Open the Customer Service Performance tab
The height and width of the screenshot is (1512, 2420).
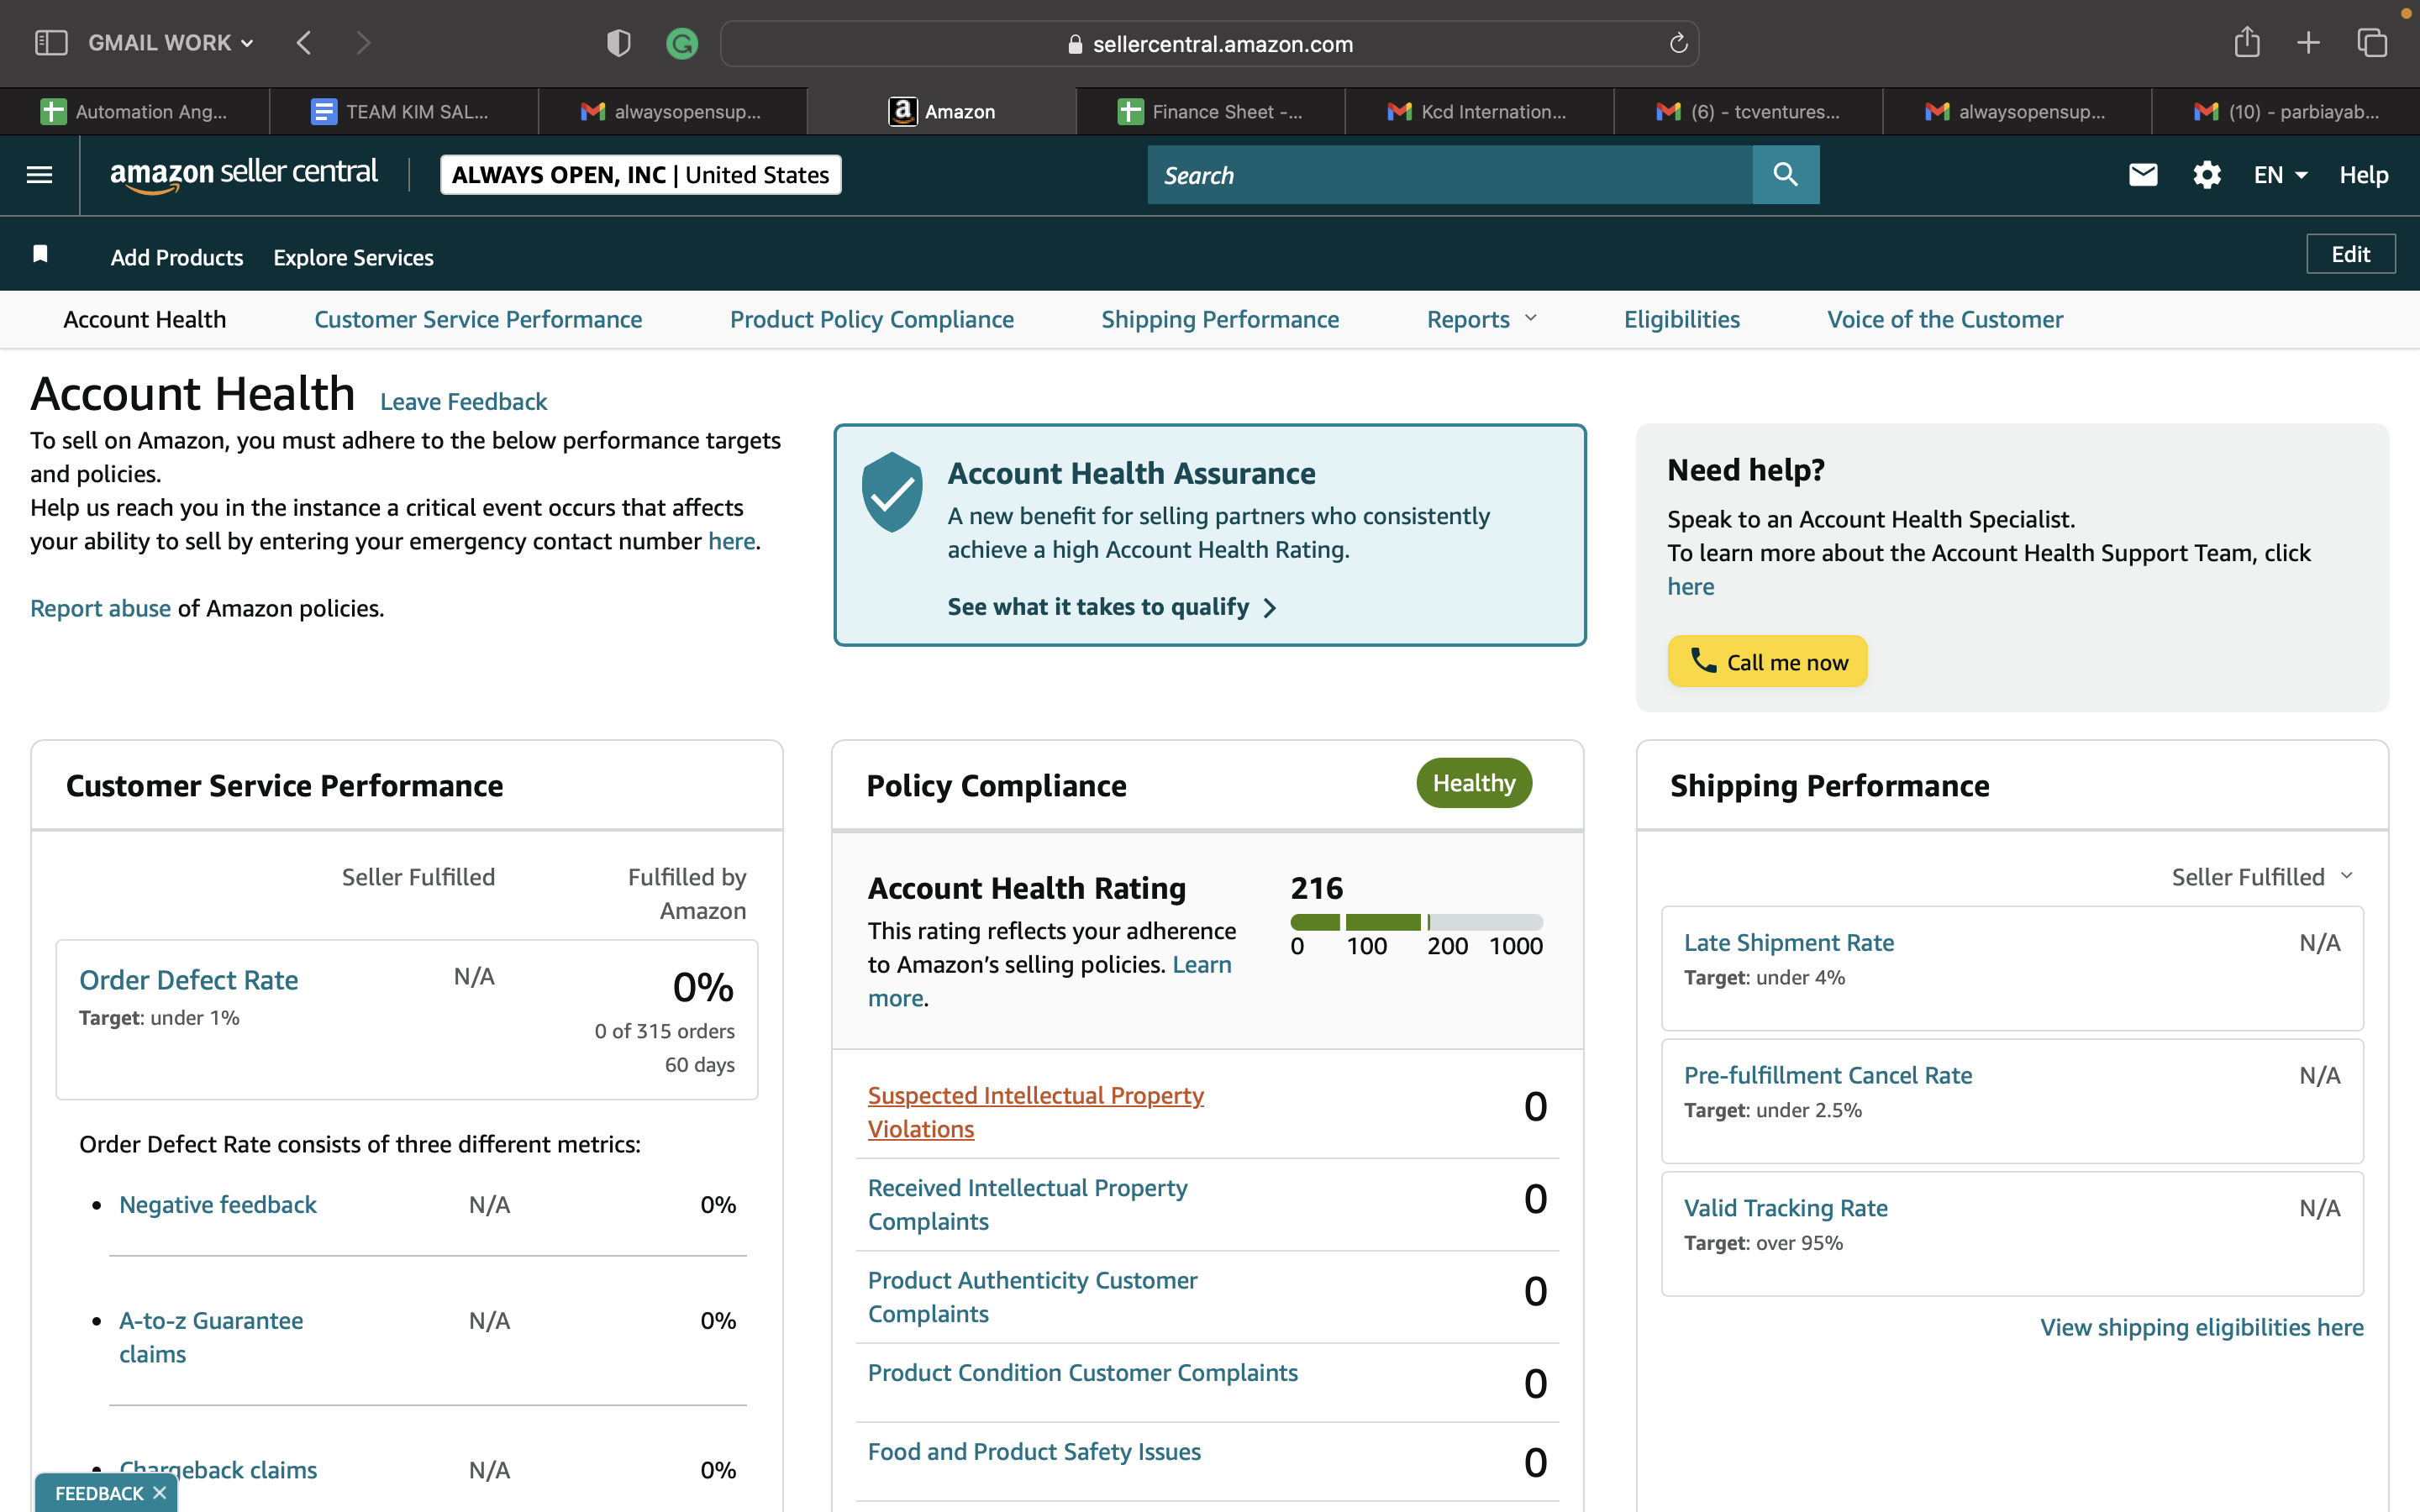[478, 319]
